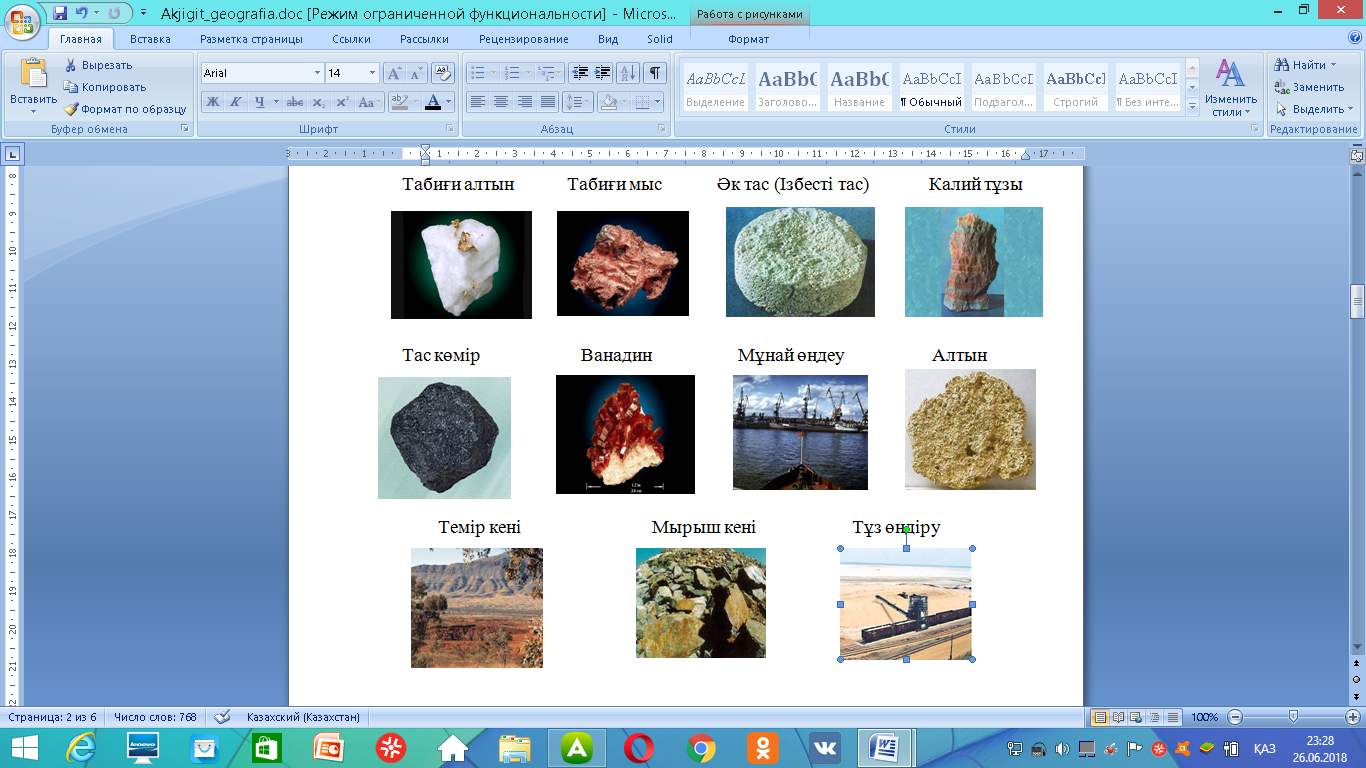Undo the last action
The width and height of the screenshot is (1366, 768).
click(x=84, y=13)
